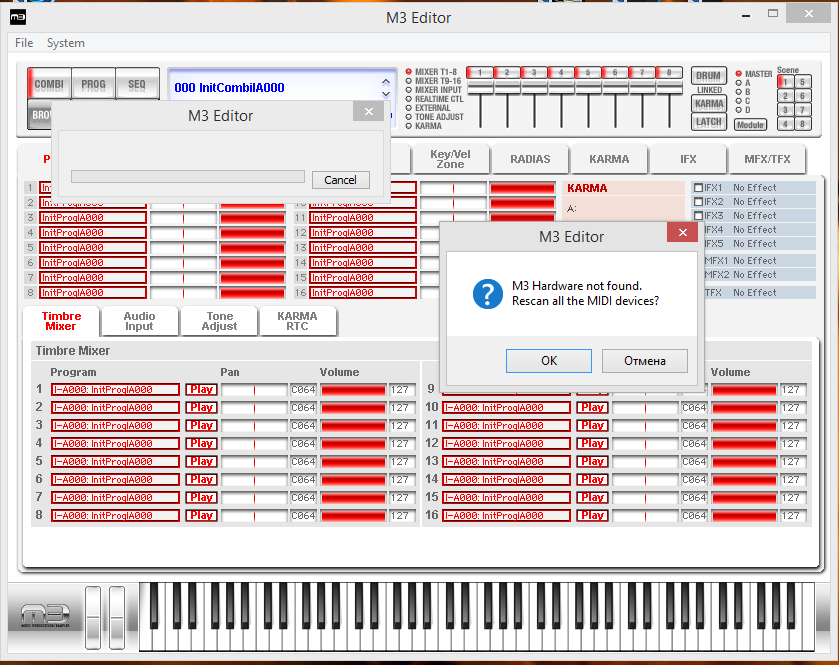The width and height of the screenshot is (839, 665).
Task: Select Scene 1
Action: coord(785,82)
